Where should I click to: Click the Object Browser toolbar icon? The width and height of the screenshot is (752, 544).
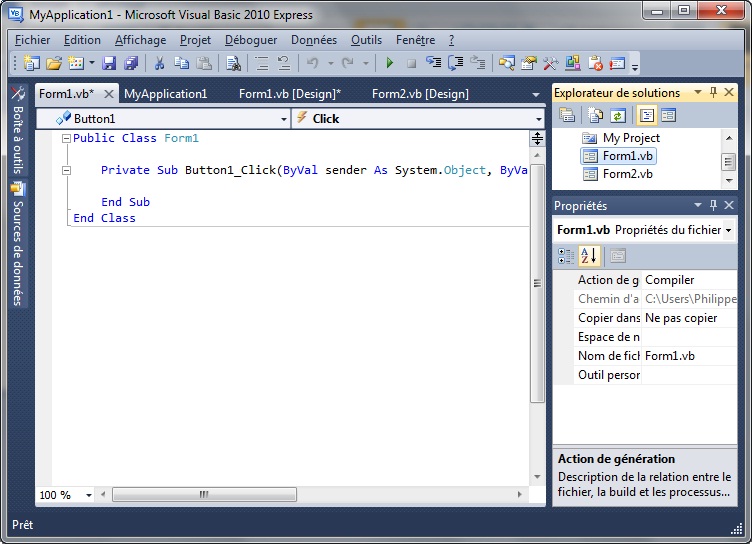pos(573,63)
